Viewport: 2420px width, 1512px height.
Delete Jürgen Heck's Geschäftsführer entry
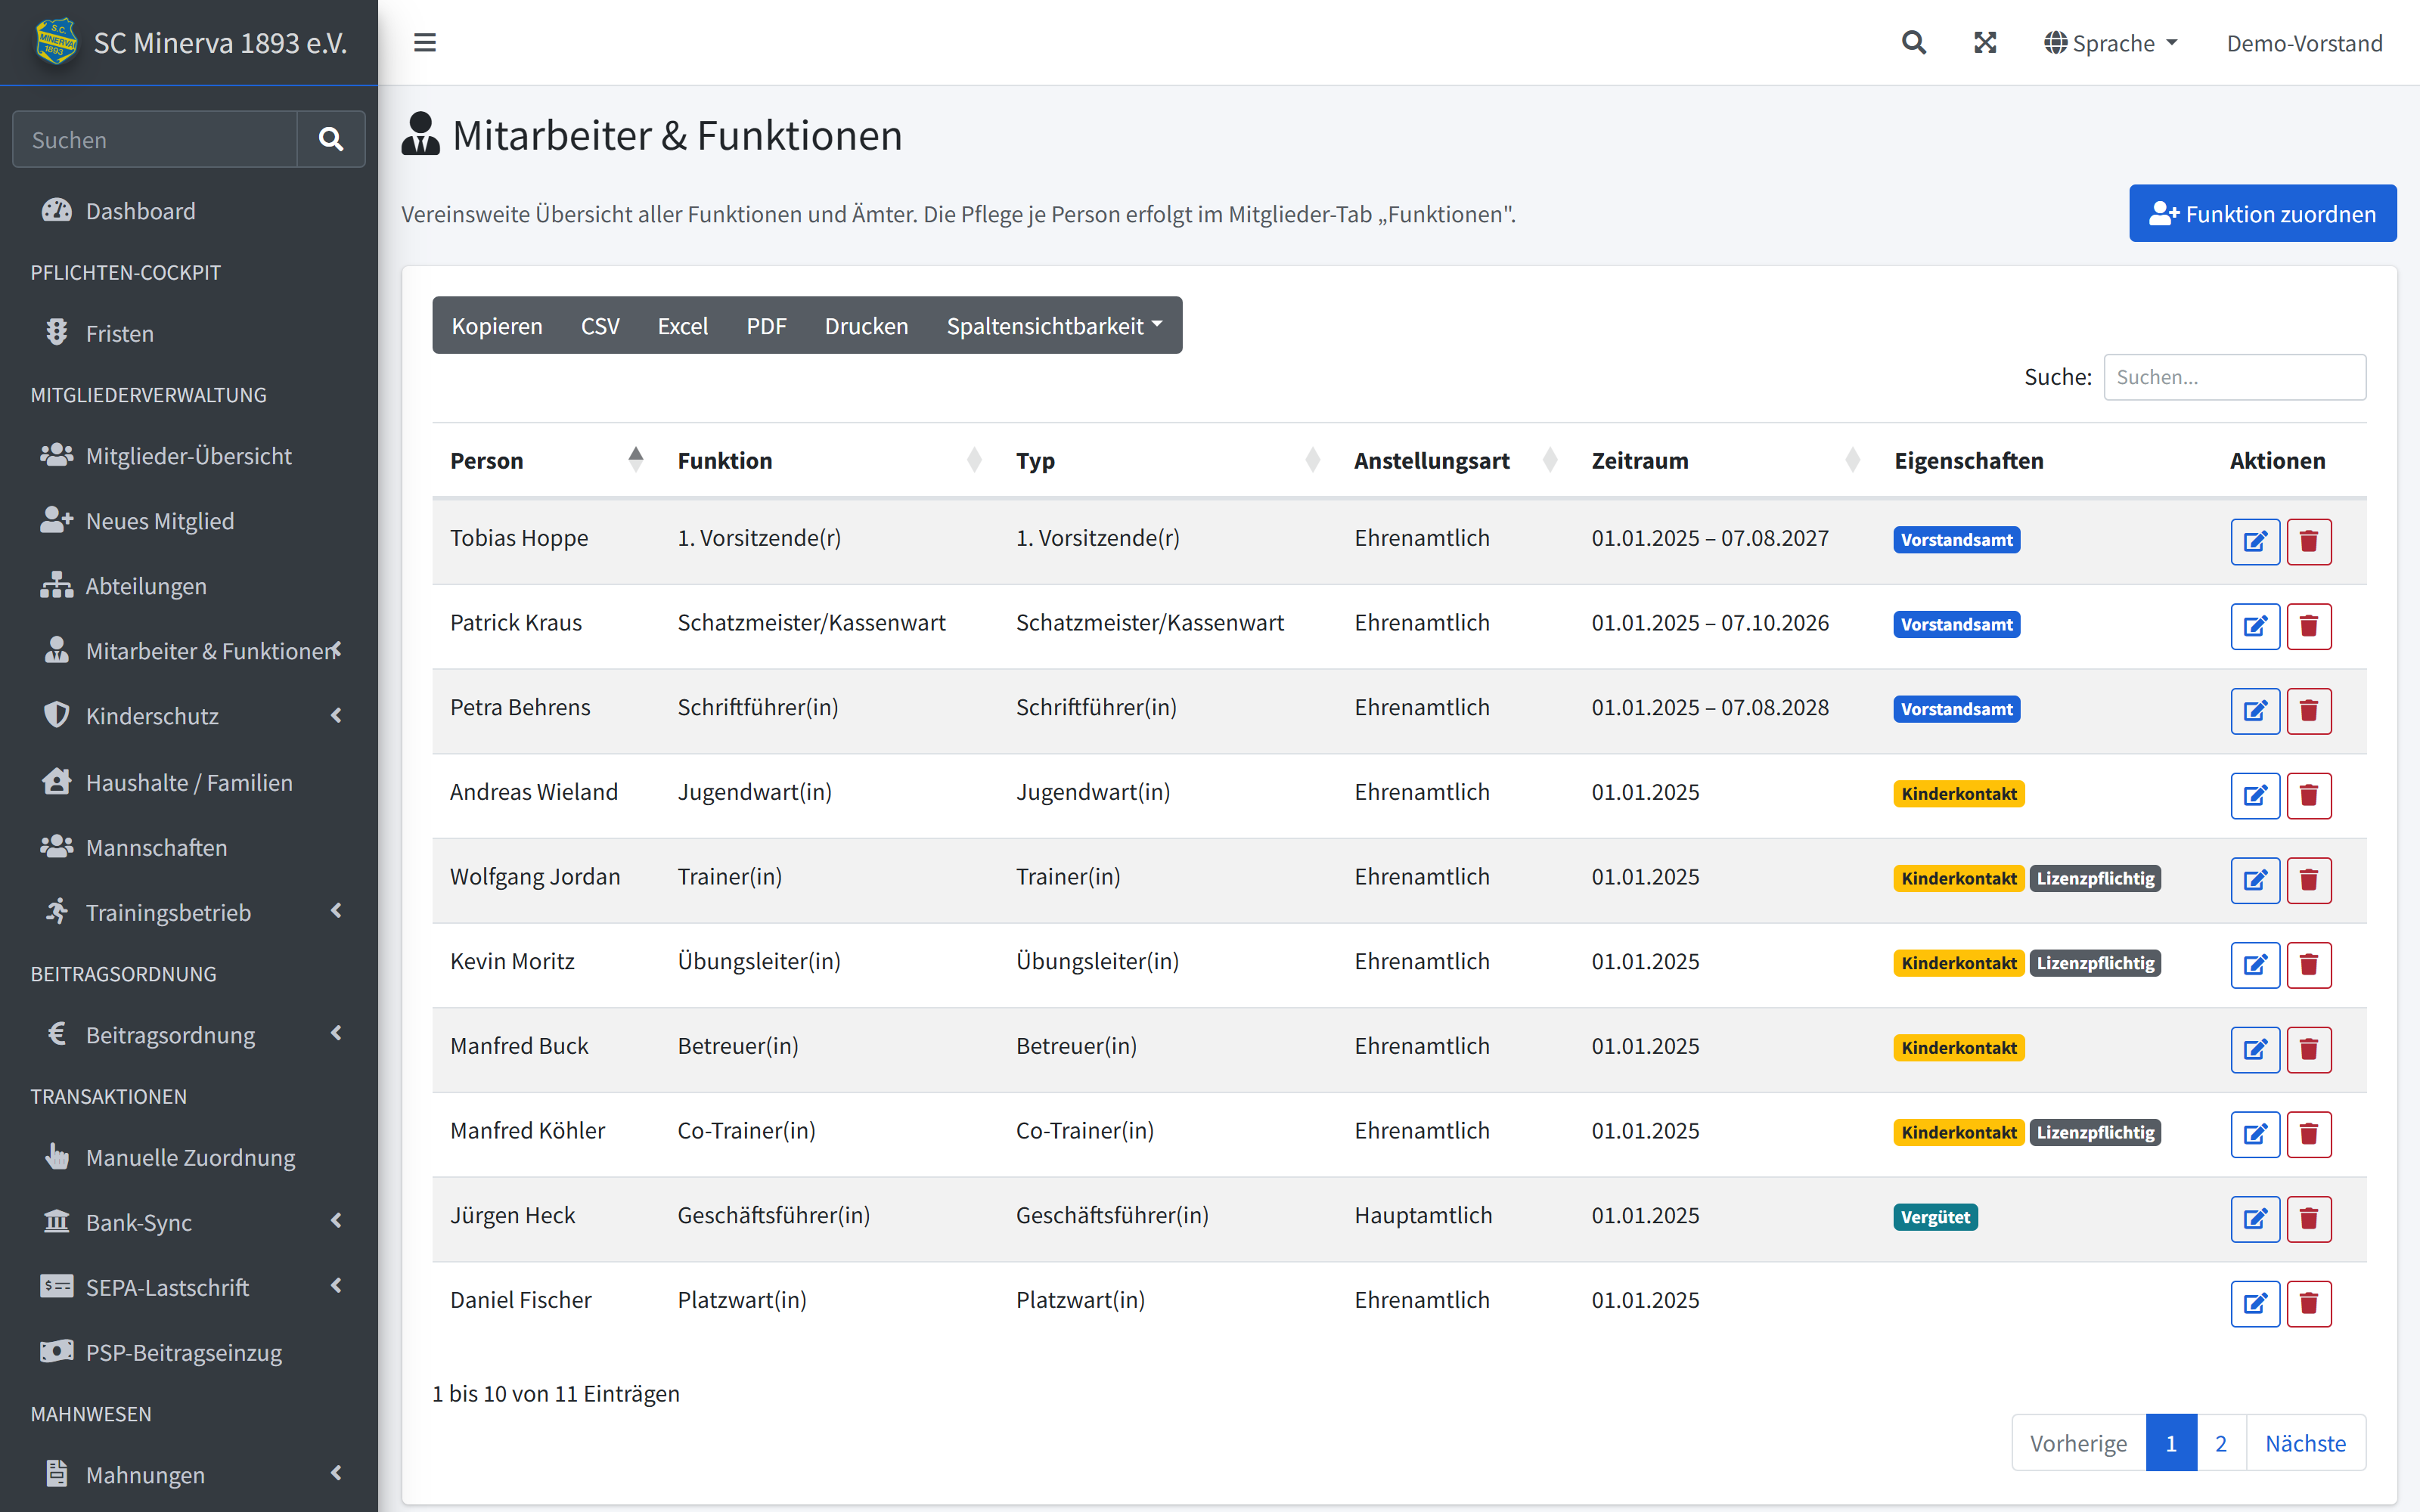tap(2308, 1219)
